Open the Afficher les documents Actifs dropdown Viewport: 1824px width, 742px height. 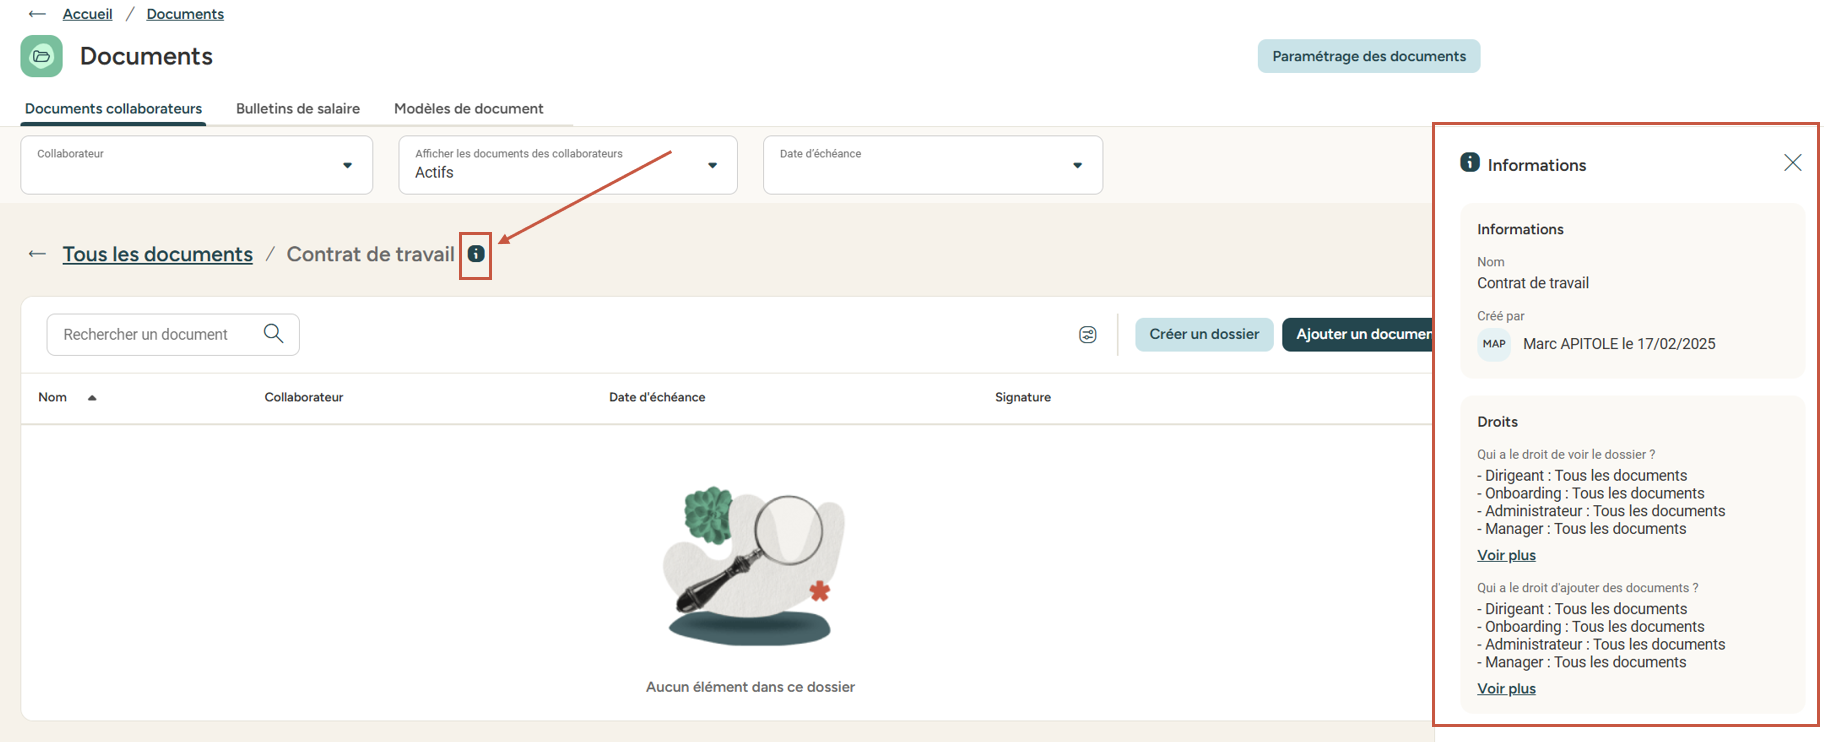point(712,165)
